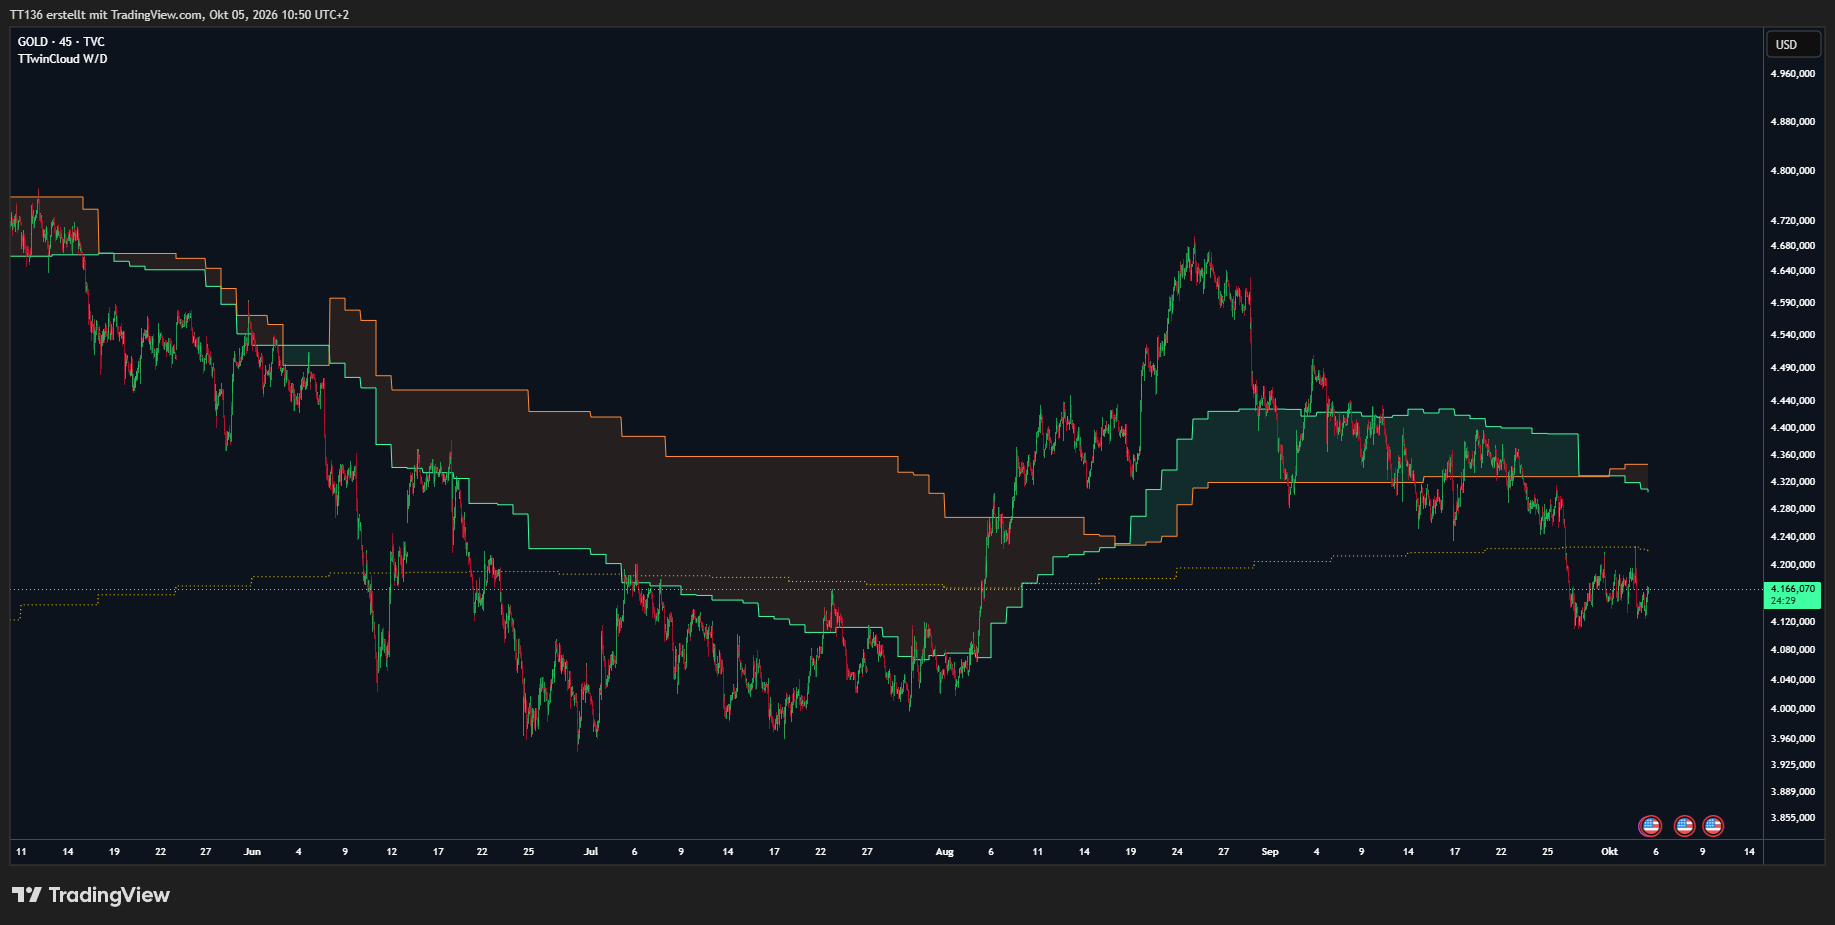The height and width of the screenshot is (925, 1835).
Task: Click the leftmost US flag economic event icon
Action: click(1650, 826)
